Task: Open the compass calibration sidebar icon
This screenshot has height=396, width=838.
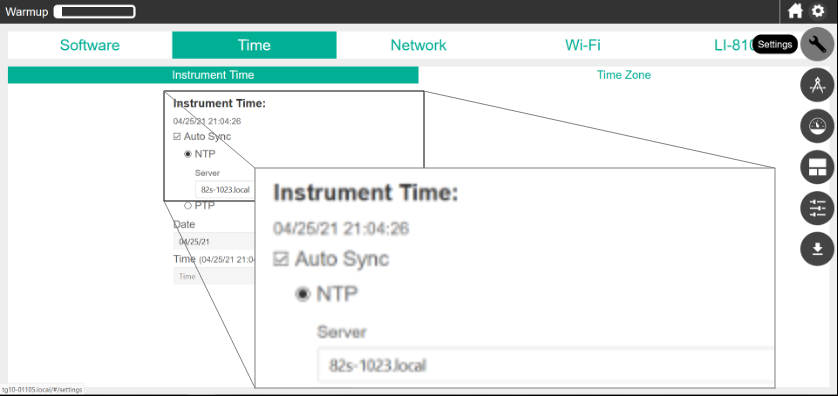Action: (817, 85)
